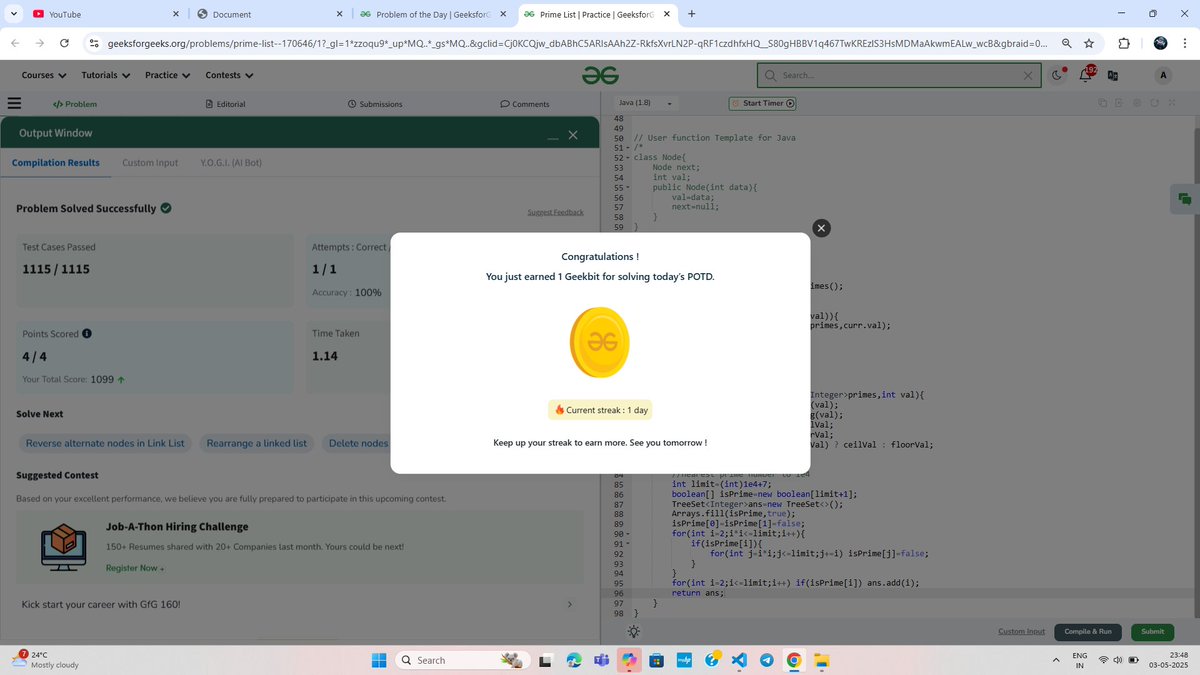This screenshot has height=675, width=1200.
Task: Click the reset code icon in editor toolbar
Action: [1154, 103]
